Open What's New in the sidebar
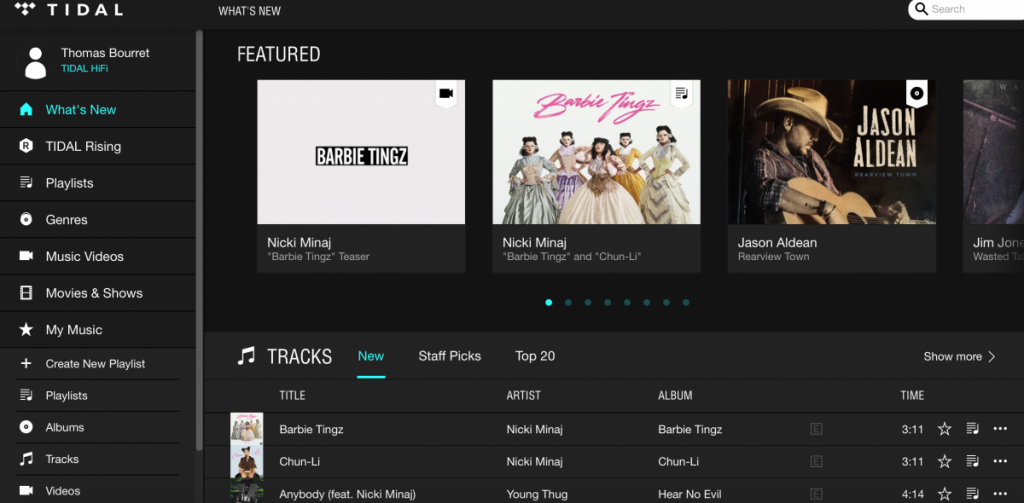 pos(81,110)
